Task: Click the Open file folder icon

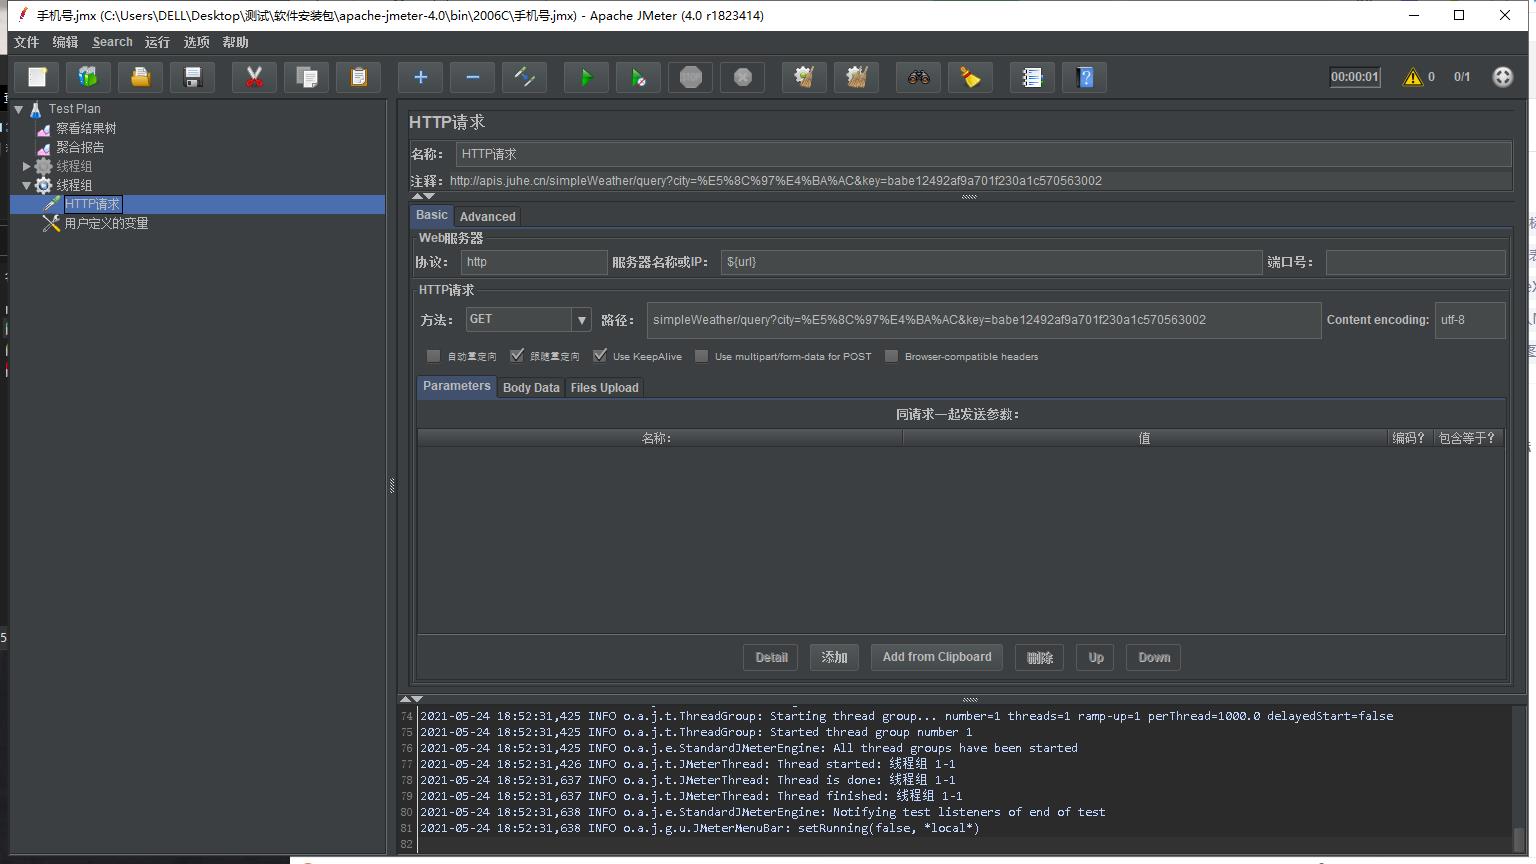Action: 141,77
